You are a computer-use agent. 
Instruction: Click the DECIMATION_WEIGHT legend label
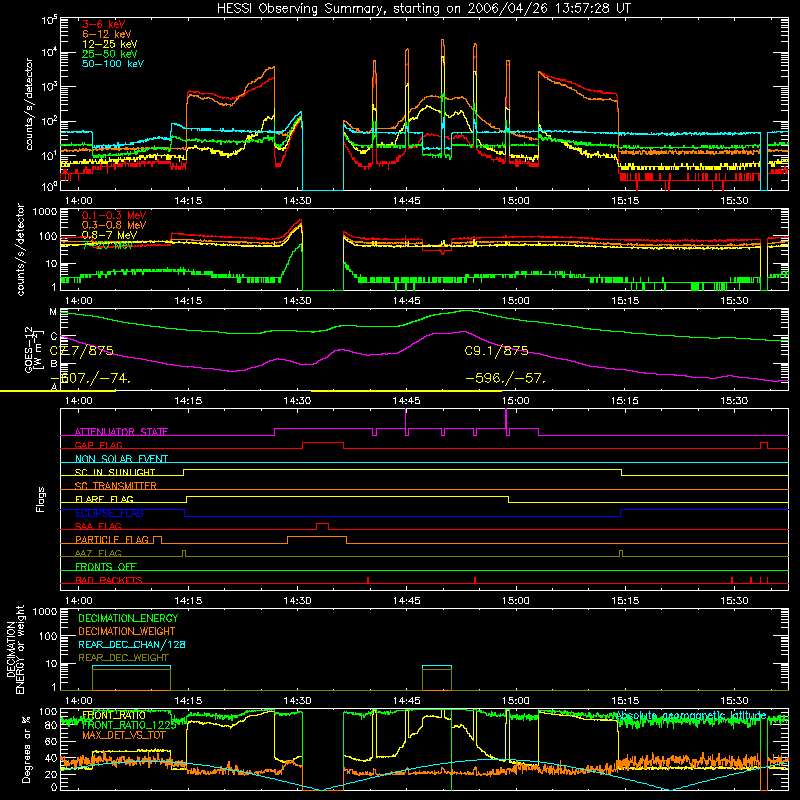pyautogui.click(x=127, y=631)
